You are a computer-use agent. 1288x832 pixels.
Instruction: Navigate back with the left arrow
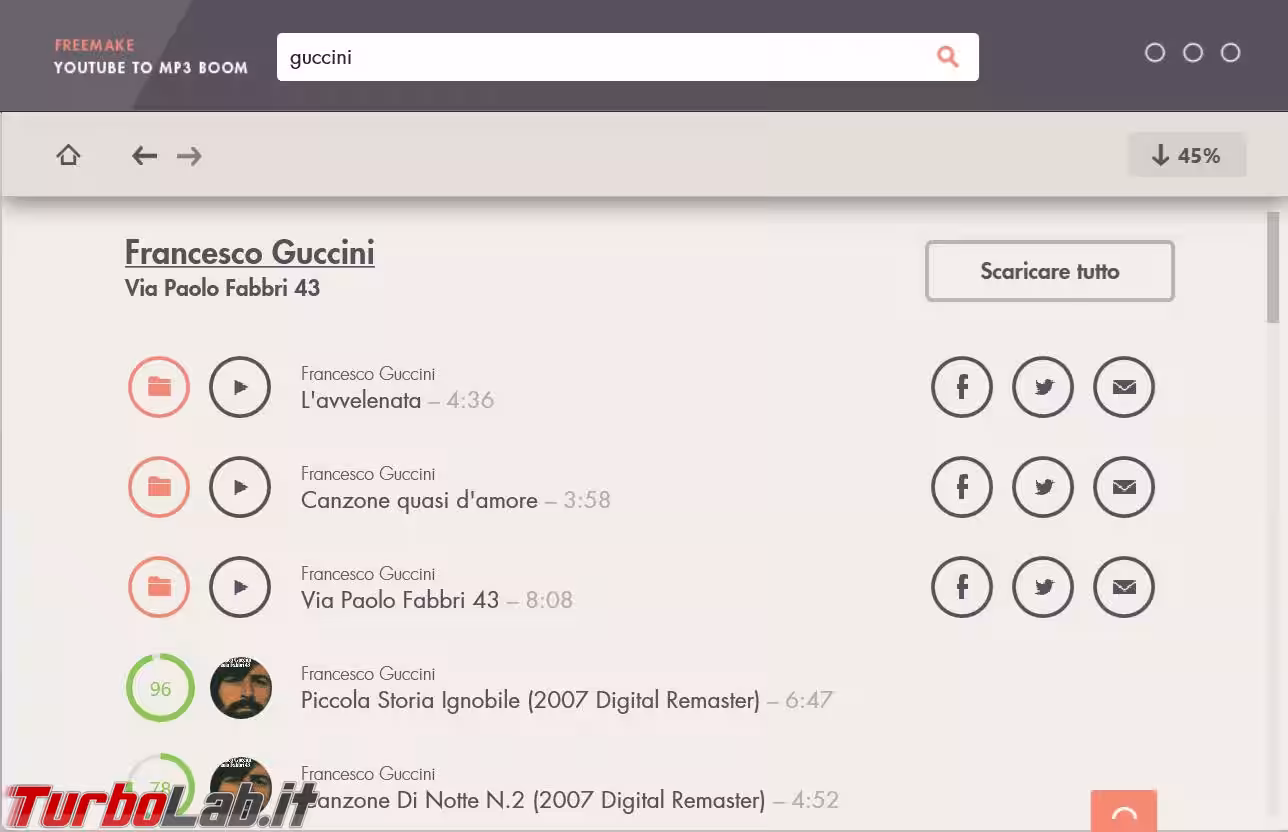click(145, 155)
